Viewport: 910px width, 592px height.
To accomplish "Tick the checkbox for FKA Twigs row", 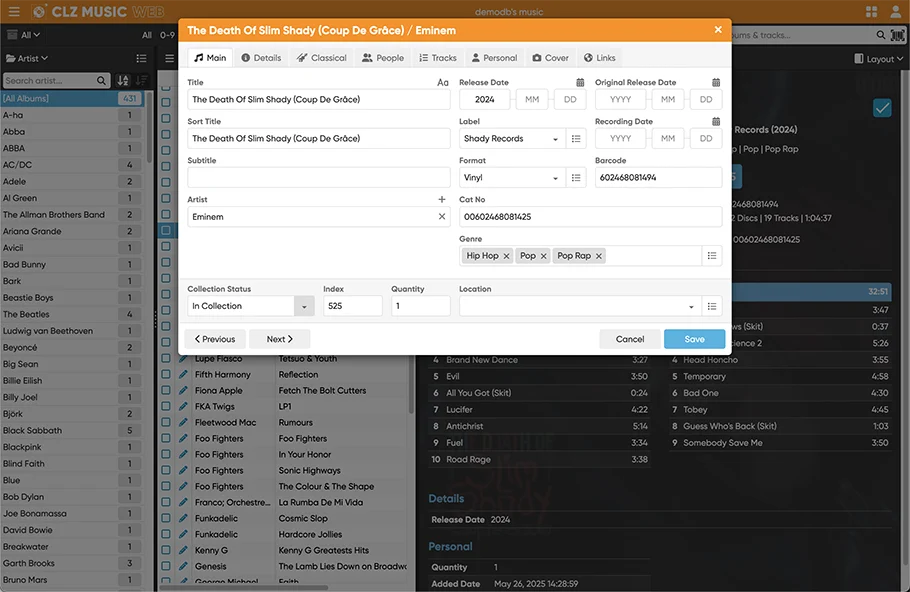I will click(166, 407).
